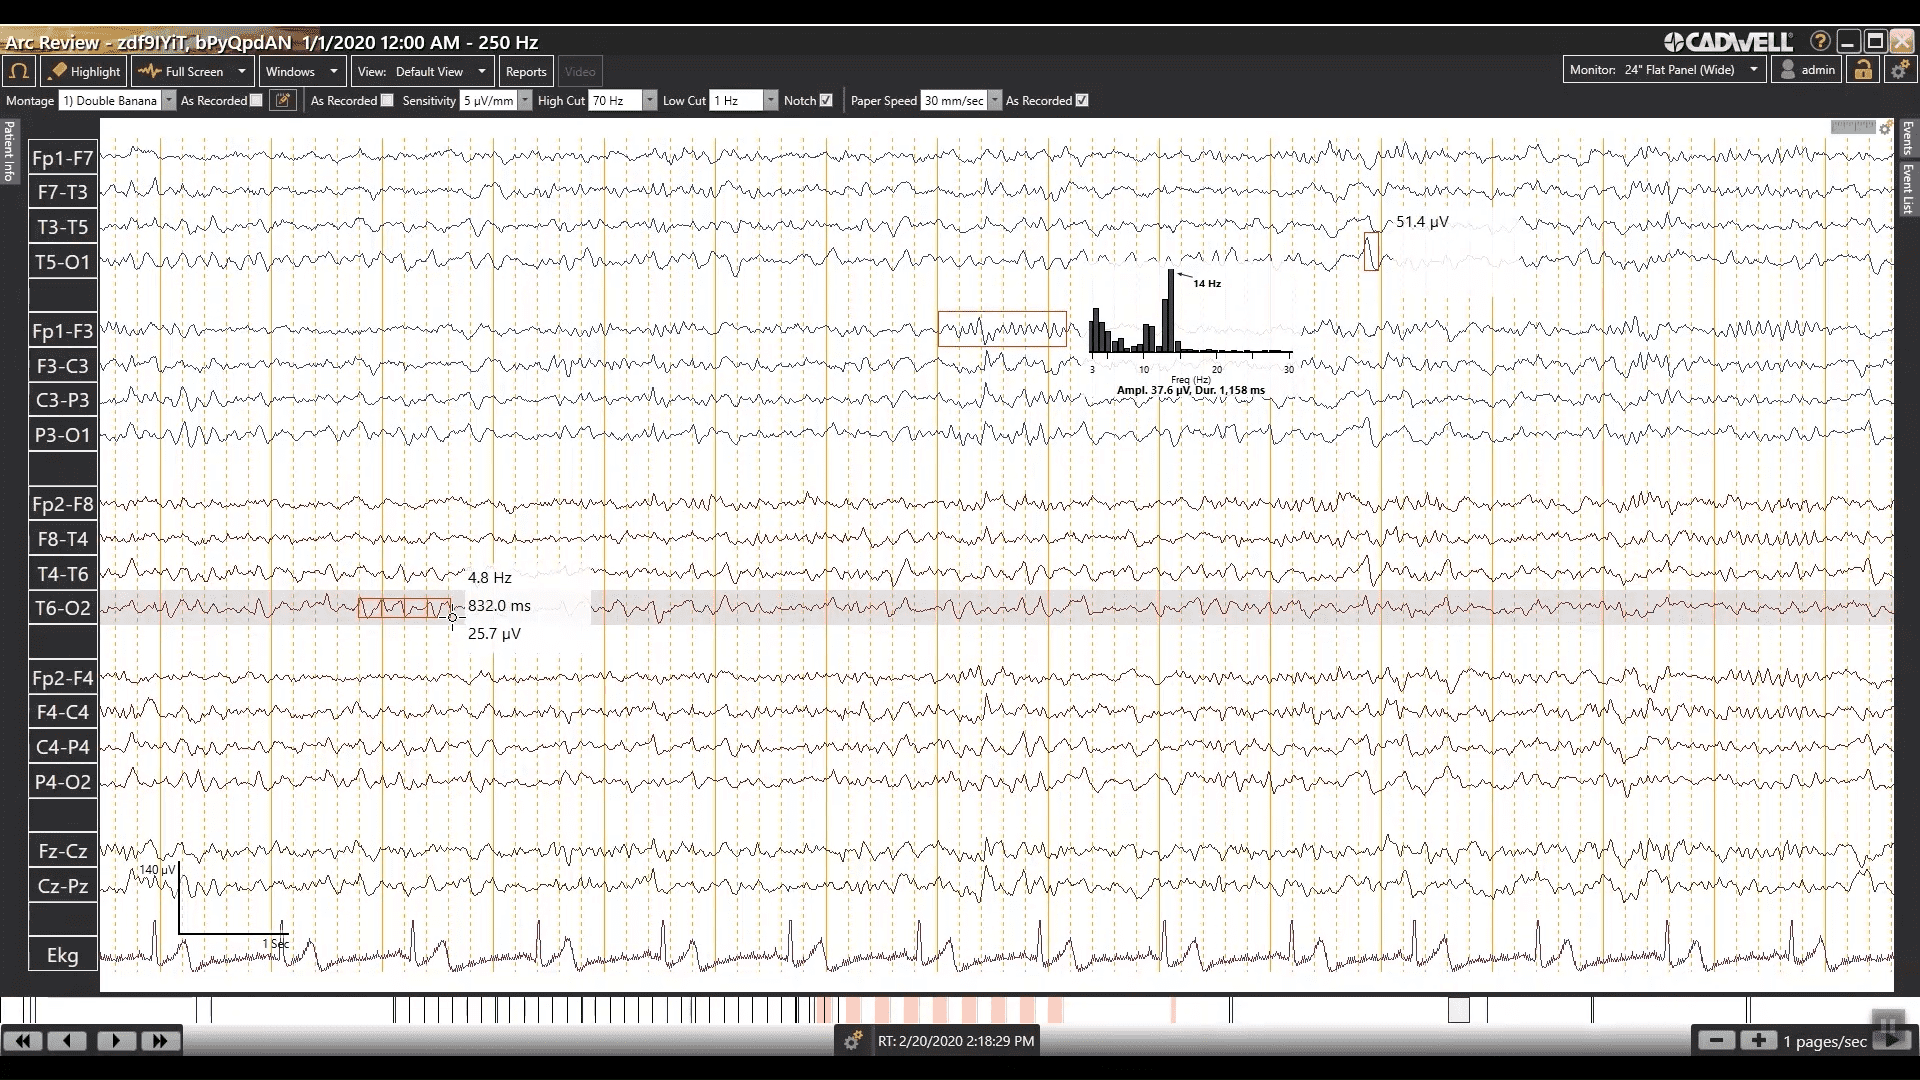Open the Windows menu
Viewport: 1920px width, 1080px height.
click(302, 71)
